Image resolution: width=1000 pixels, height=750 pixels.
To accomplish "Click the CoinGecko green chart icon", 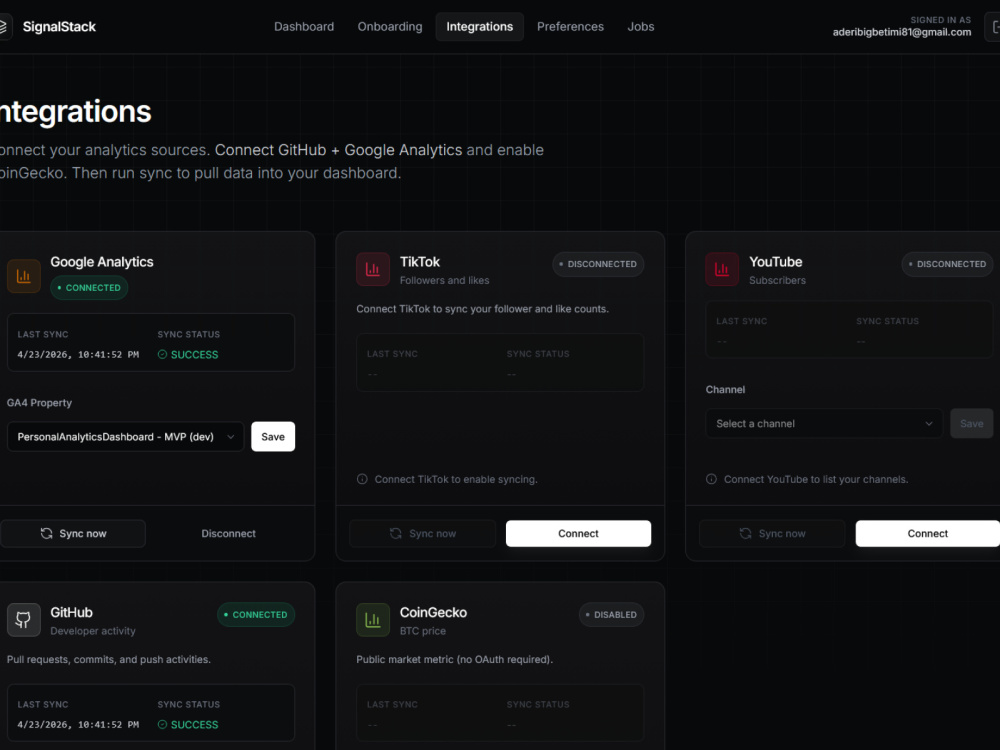I will [x=372, y=620].
